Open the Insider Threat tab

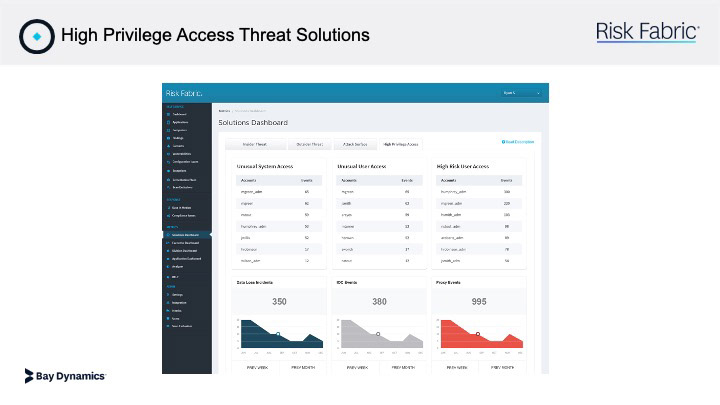[255, 144]
